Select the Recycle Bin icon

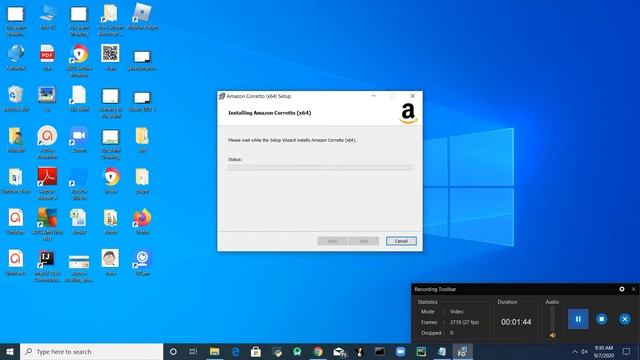(16, 98)
